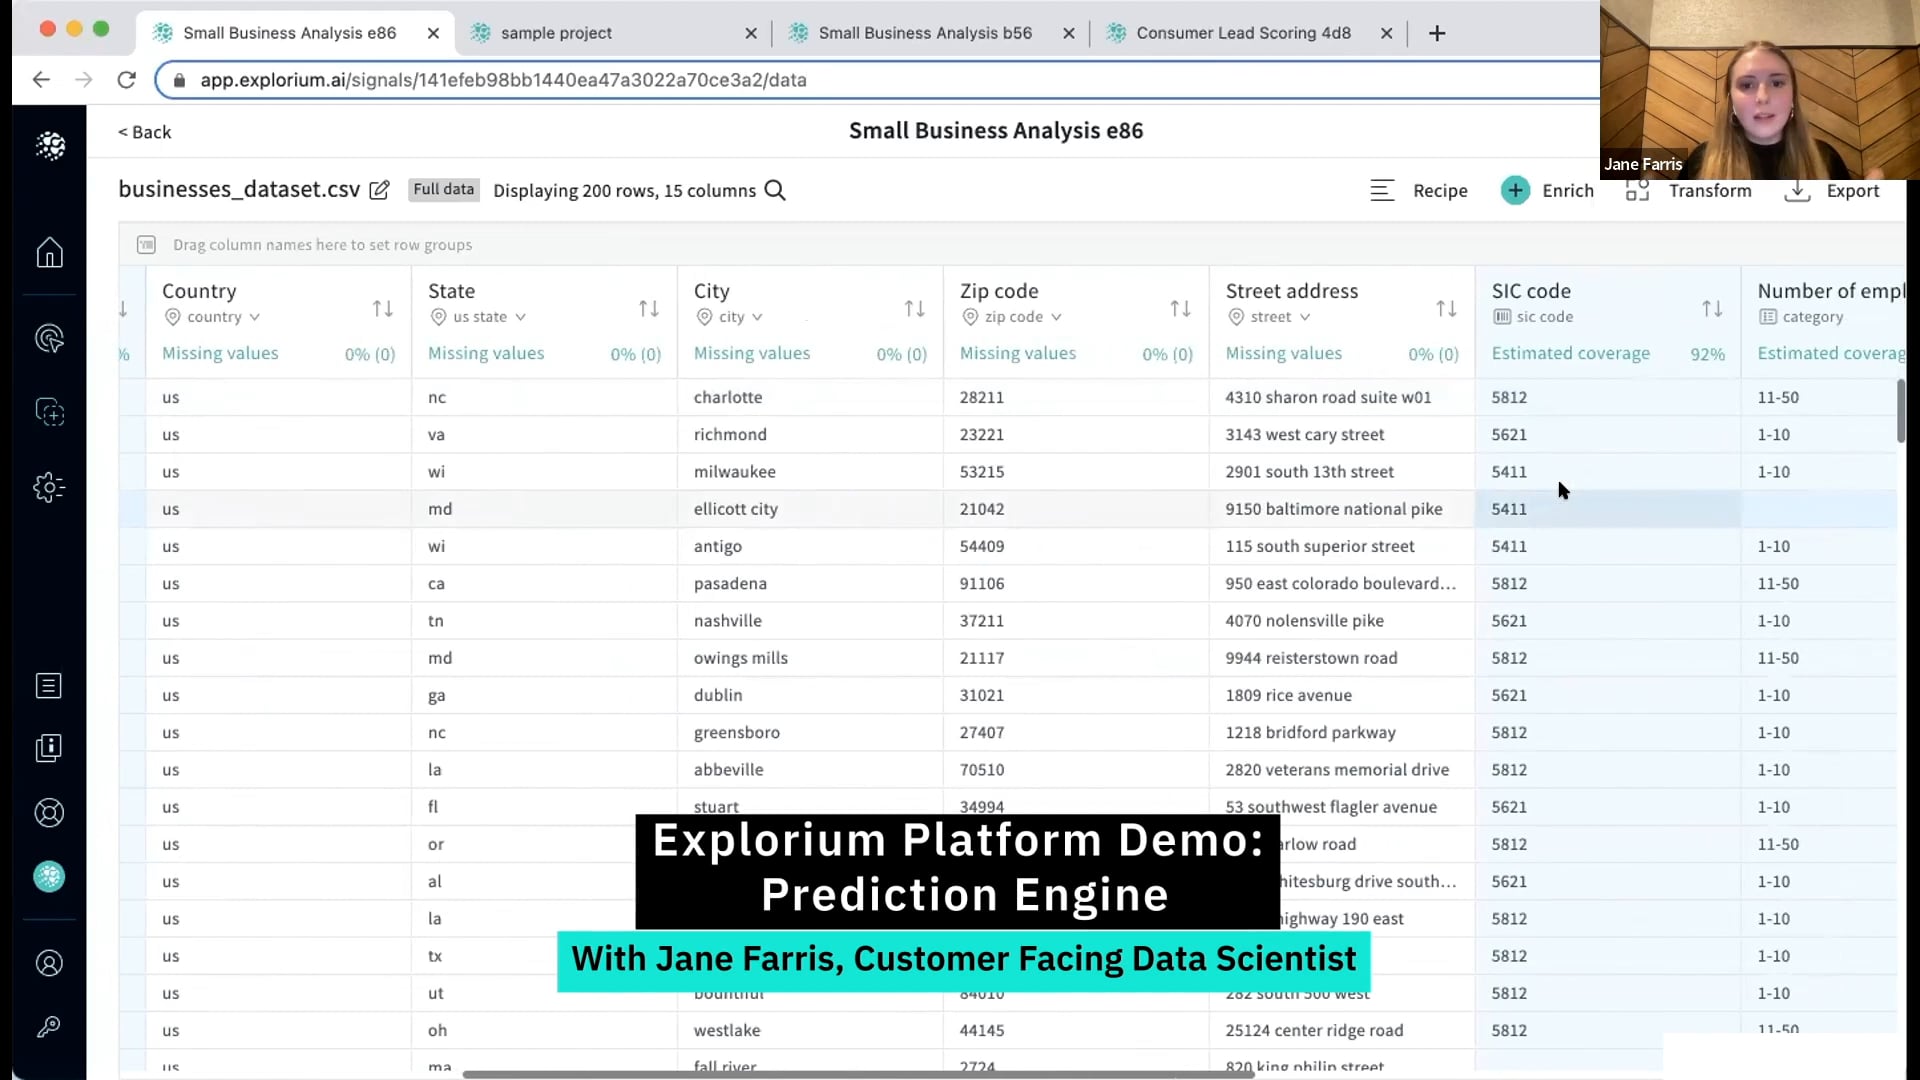
Task: Open the Recipe panel
Action: [1419, 190]
